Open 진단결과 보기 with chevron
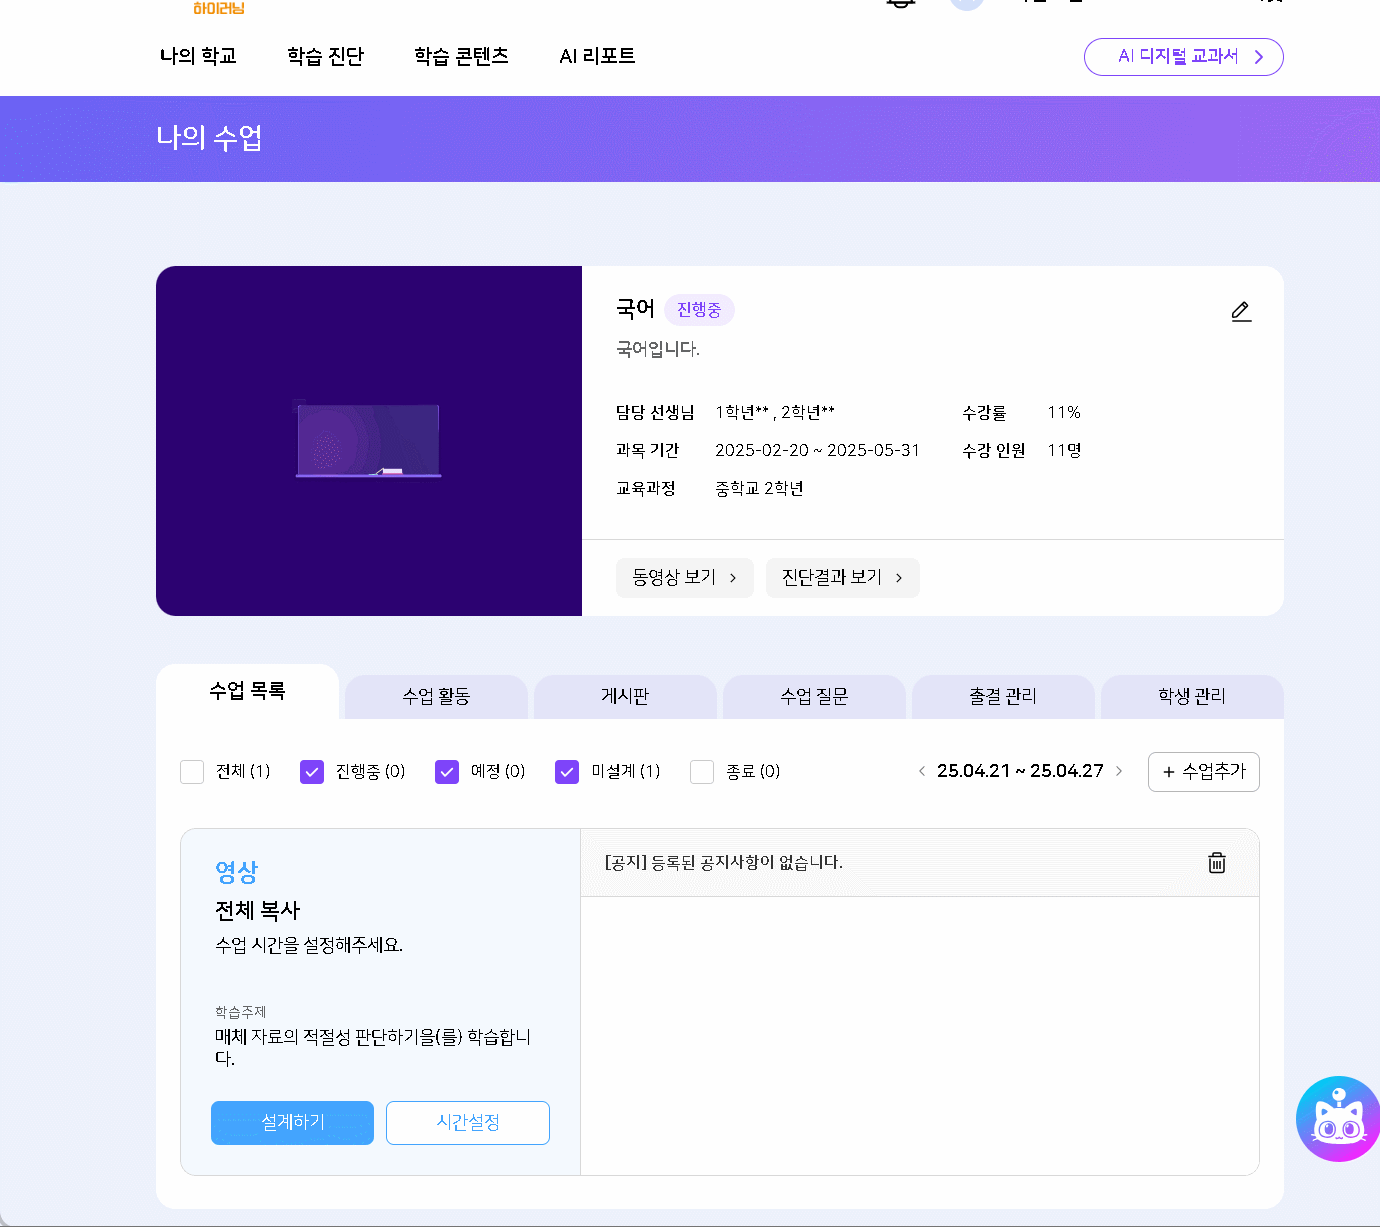The height and width of the screenshot is (1227, 1380). (x=843, y=578)
